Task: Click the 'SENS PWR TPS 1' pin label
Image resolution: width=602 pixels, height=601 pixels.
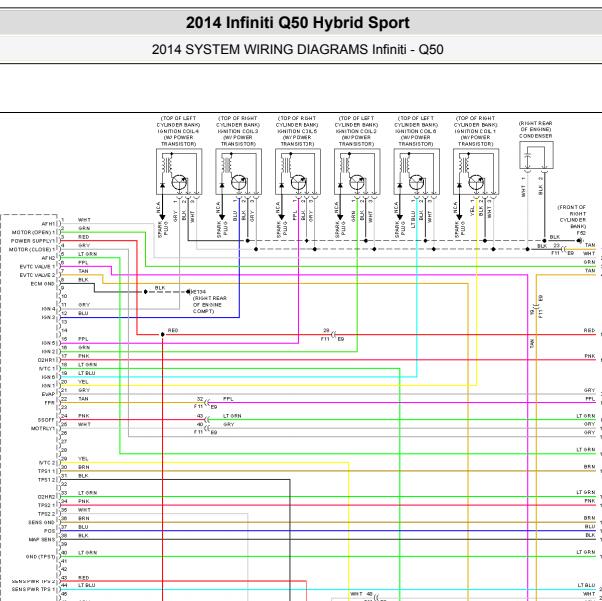Action: coord(34,589)
